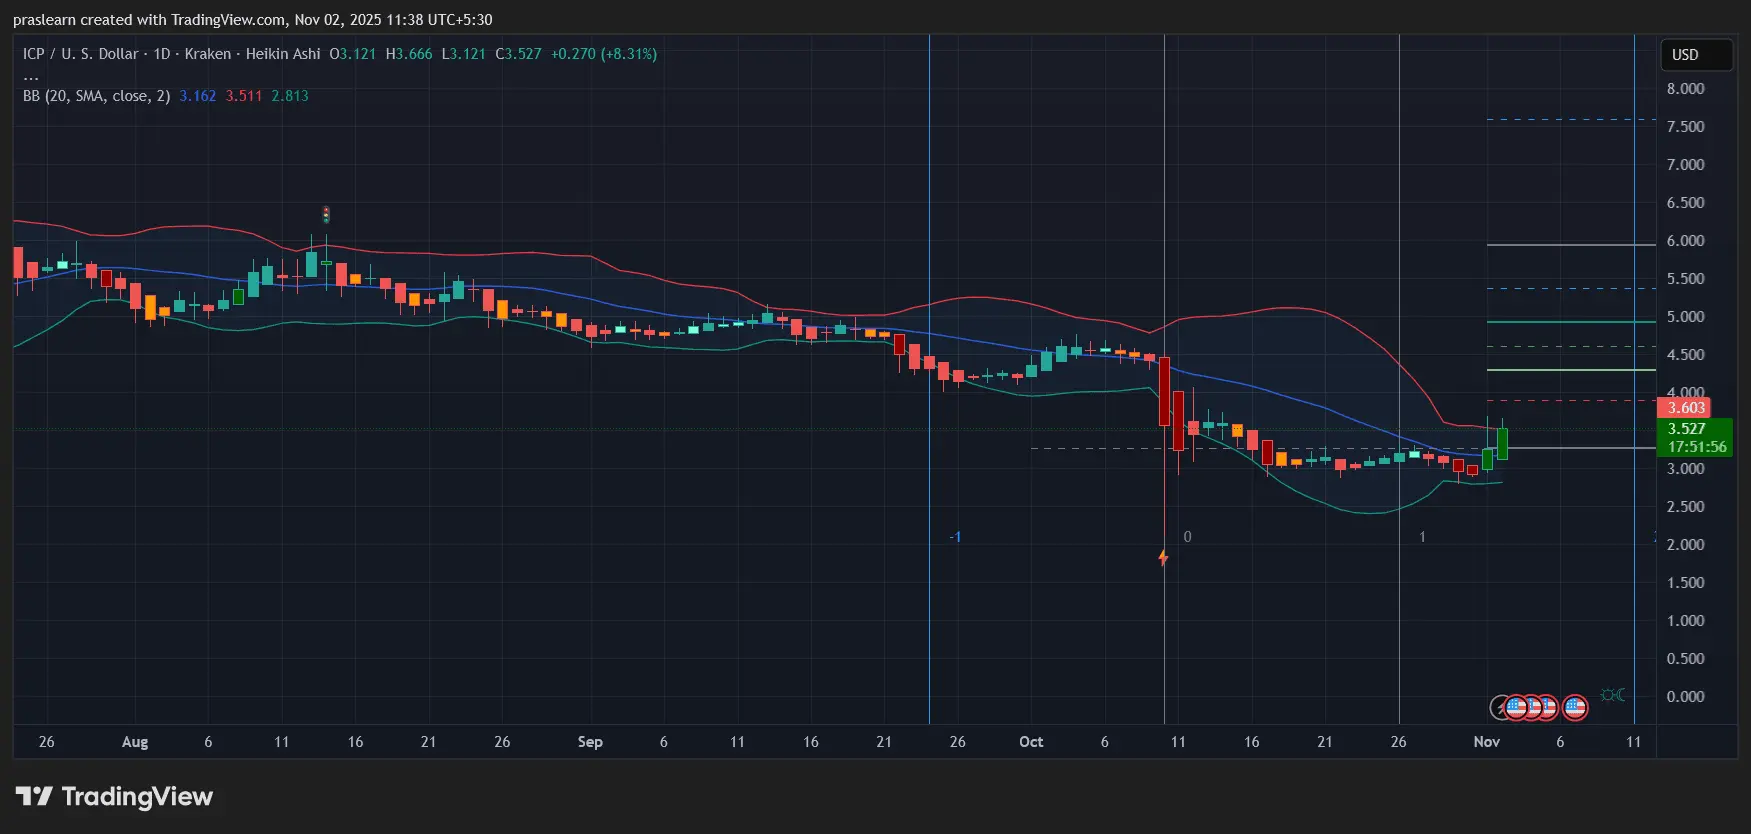Click the green sun-moon session icon
Viewport: 1751px width, 834px height.
[1612, 695]
